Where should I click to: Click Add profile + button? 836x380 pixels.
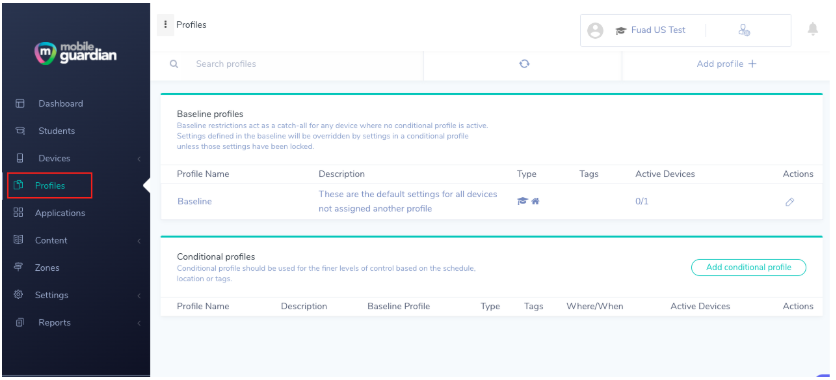pyautogui.click(x=726, y=64)
